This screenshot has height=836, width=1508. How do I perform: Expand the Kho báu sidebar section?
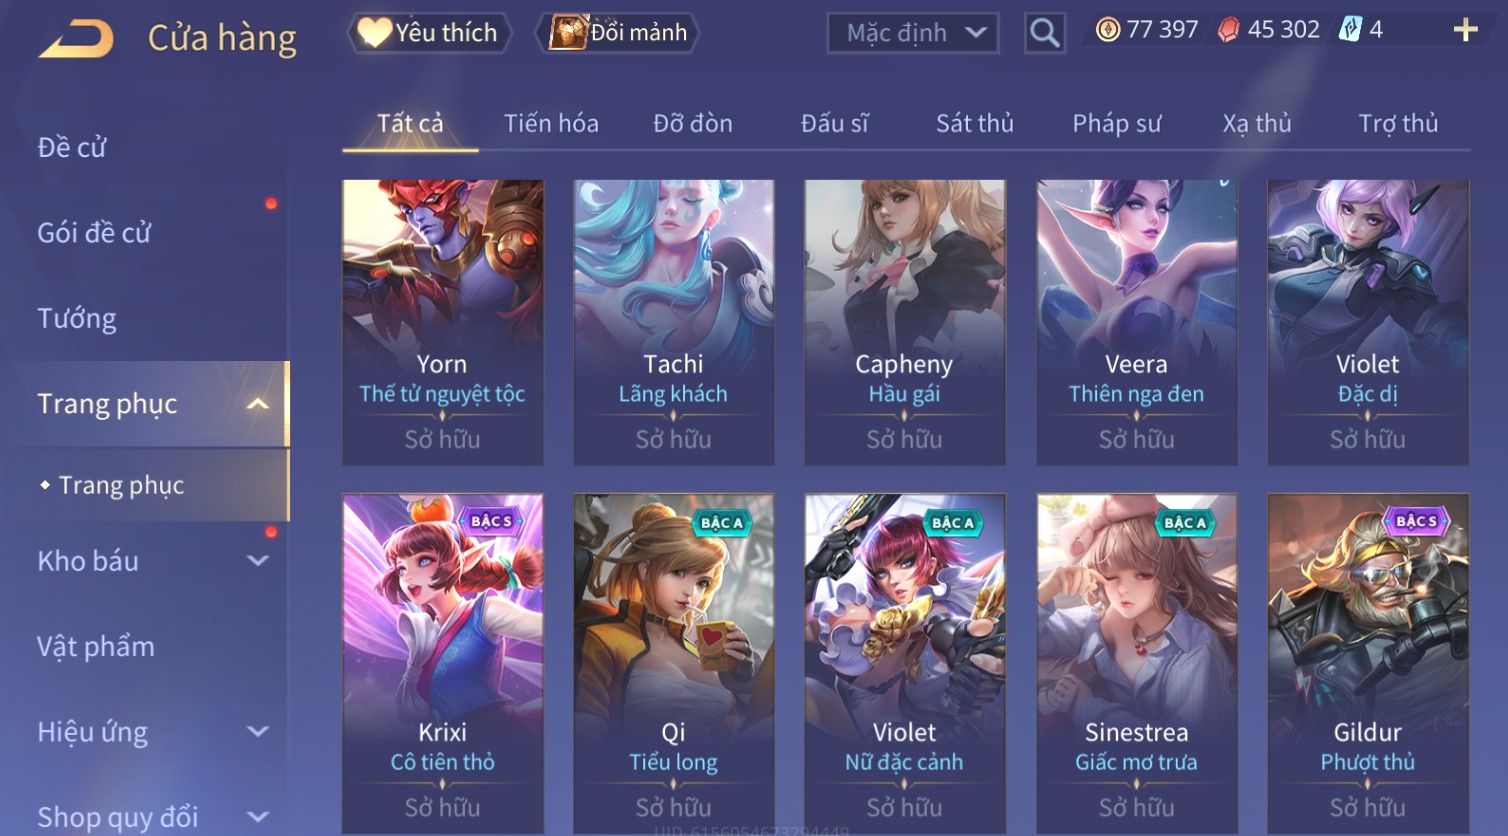click(x=257, y=561)
